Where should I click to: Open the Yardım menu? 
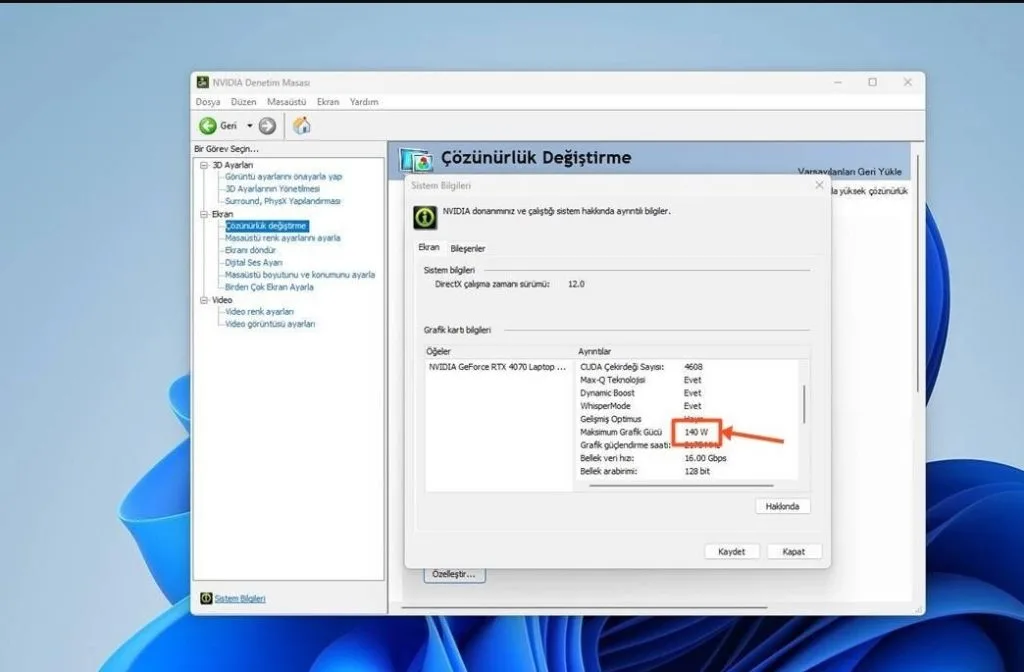(364, 102)
